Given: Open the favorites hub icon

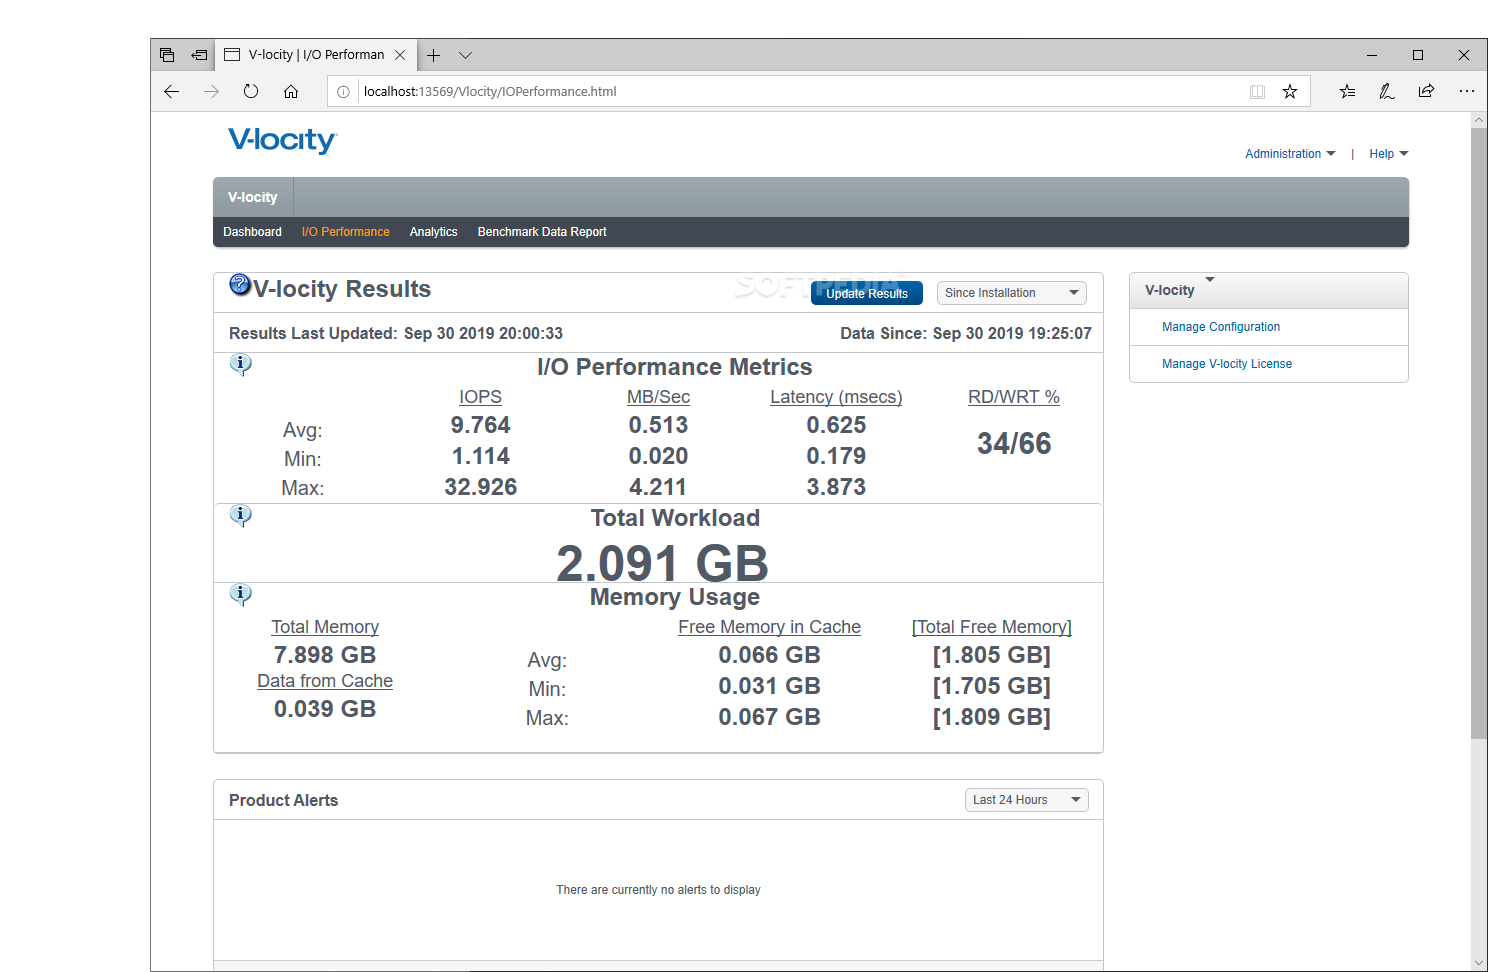Looking at the screenshot, I should (1347, 91).
